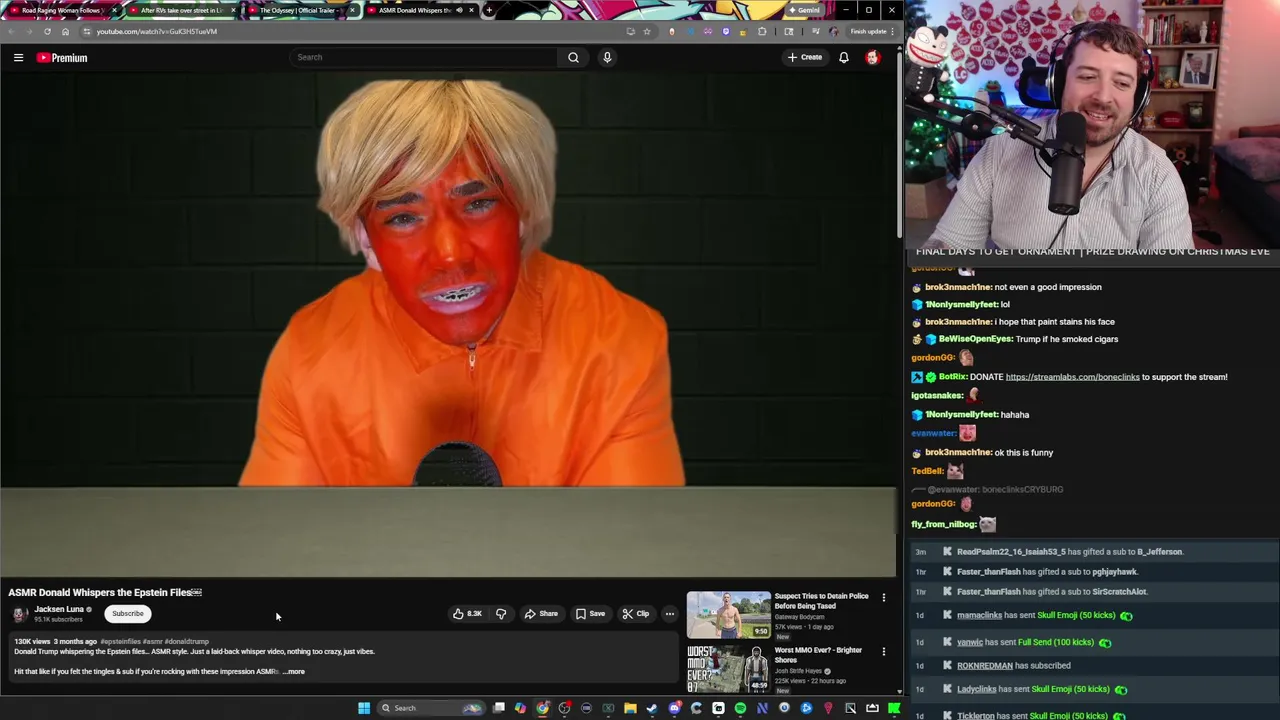Open options menu for Worst MMO Ever video

[883, 652]
